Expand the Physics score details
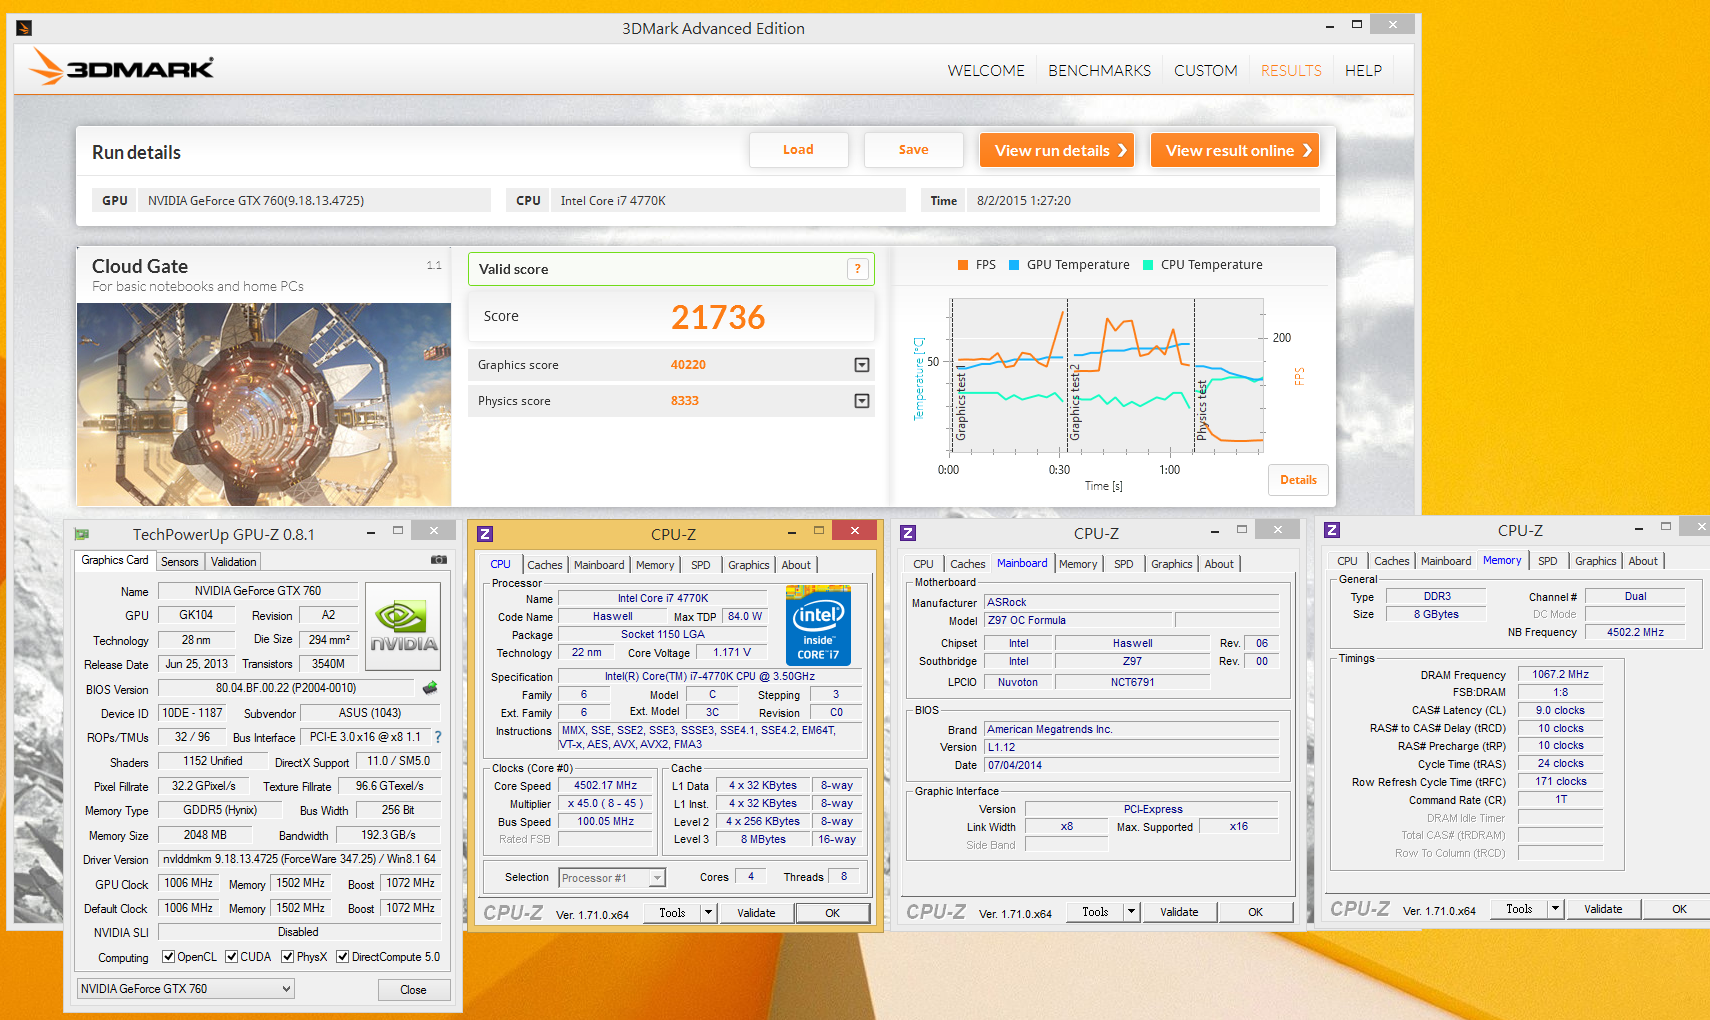The height and width of the screenshot is (1020, 1710). [x=862, y=401]
